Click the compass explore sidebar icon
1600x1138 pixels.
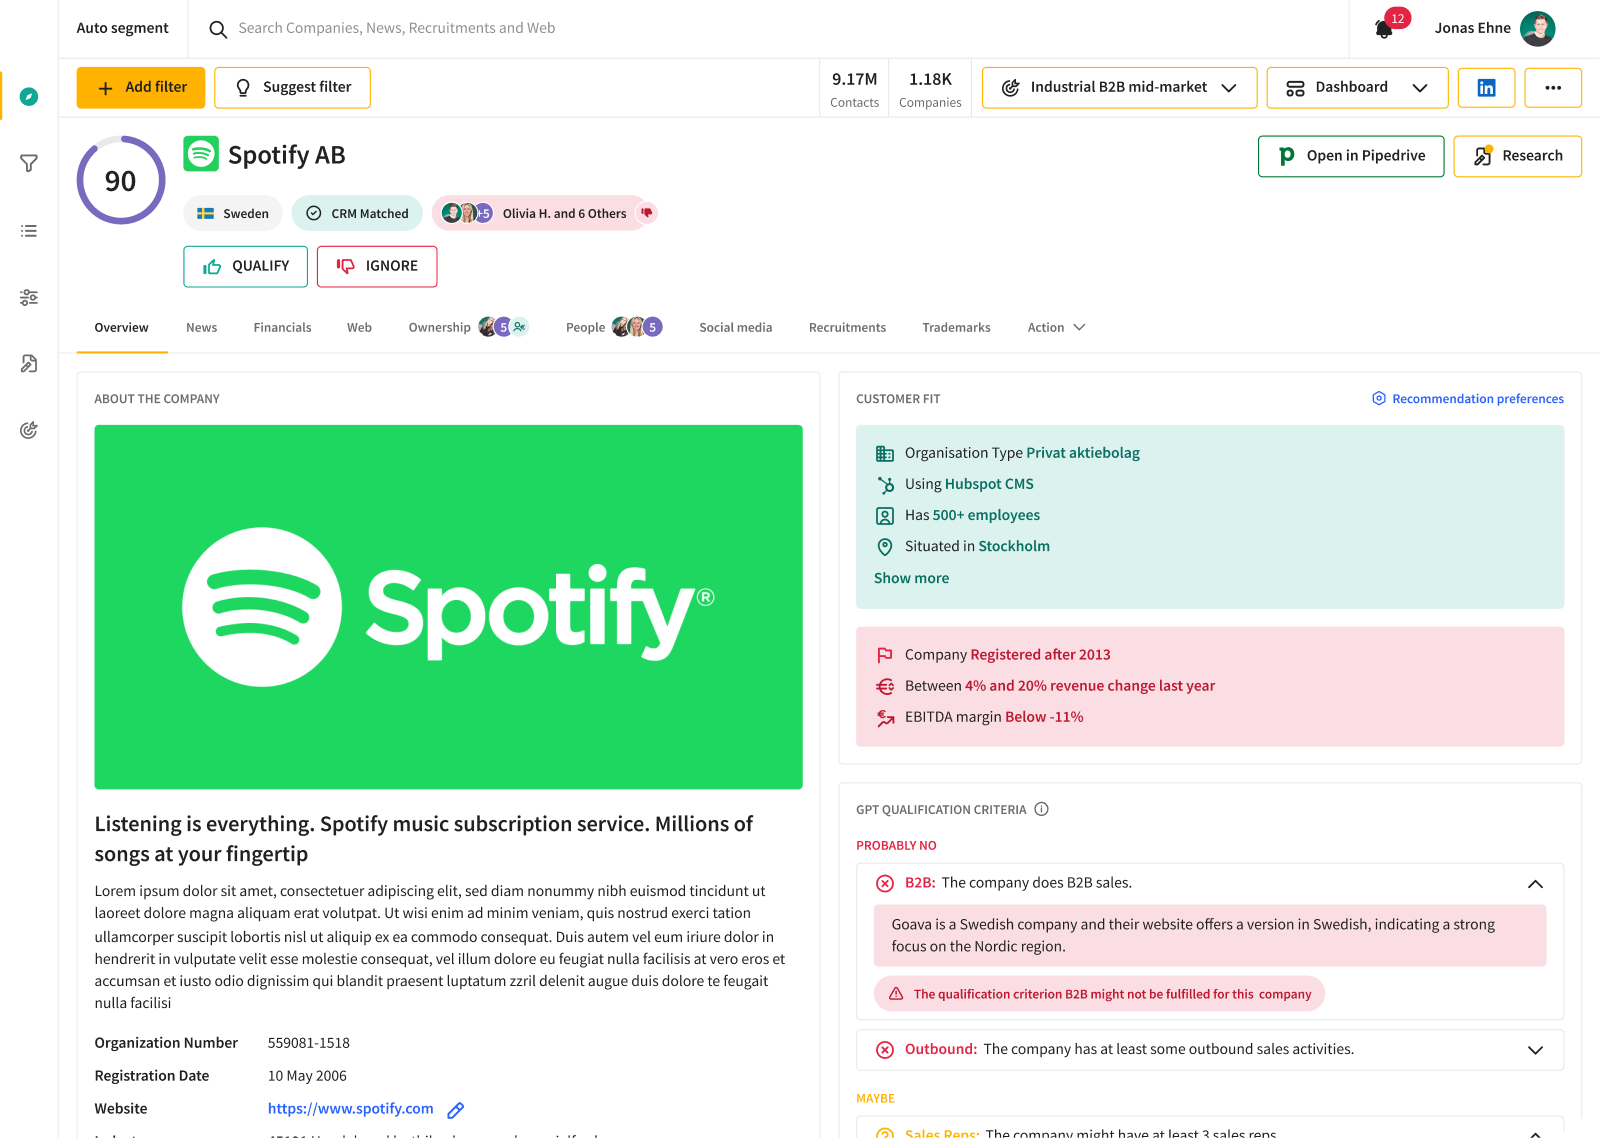pyautogui.click(x=29, y=97)
